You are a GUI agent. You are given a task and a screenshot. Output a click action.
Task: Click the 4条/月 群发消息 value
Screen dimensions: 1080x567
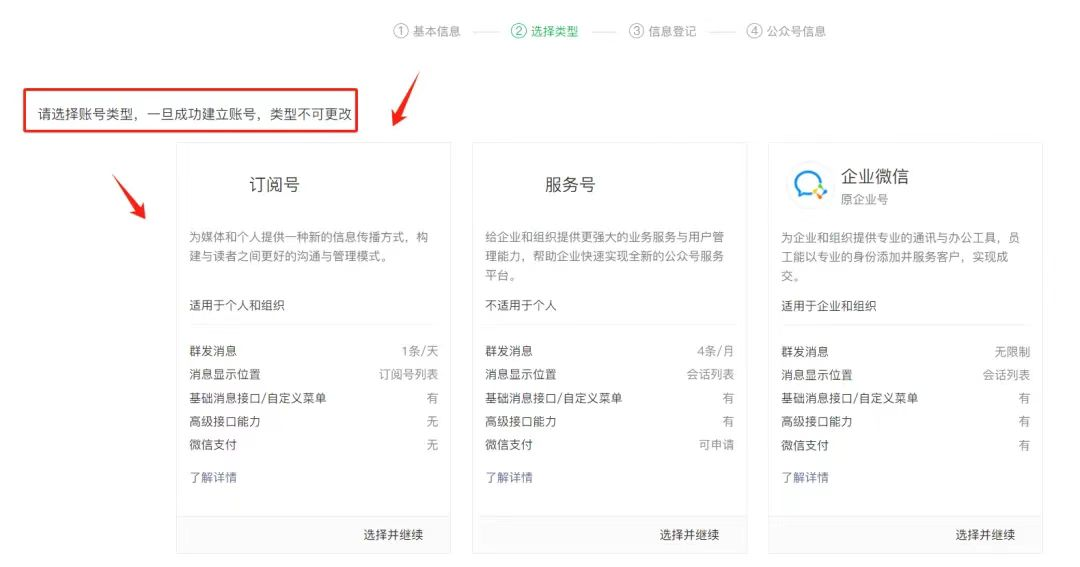(x=716, y=351)
